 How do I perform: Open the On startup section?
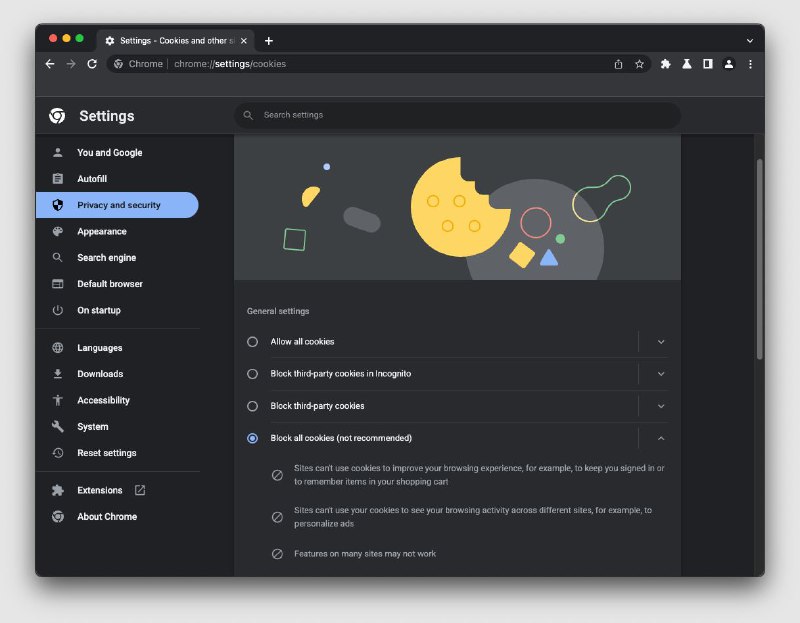99,310
